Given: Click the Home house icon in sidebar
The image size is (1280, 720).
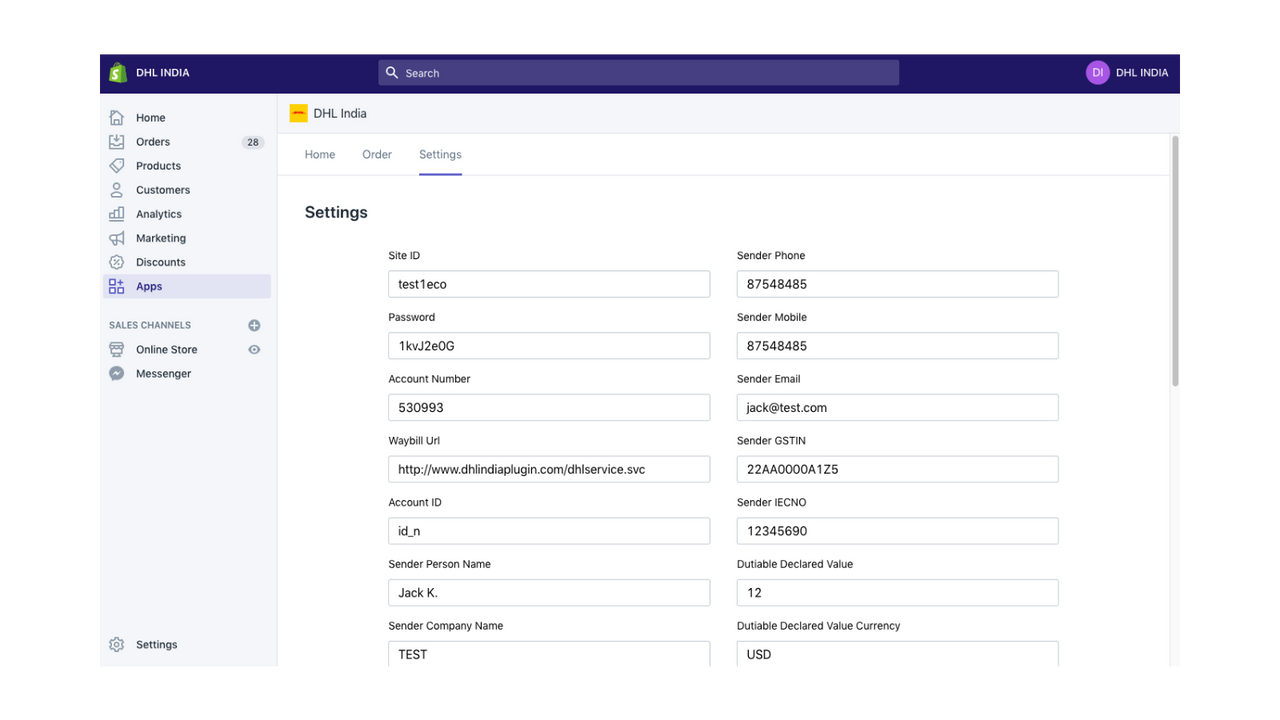Looking at the screenshot, I should [117, 118].
